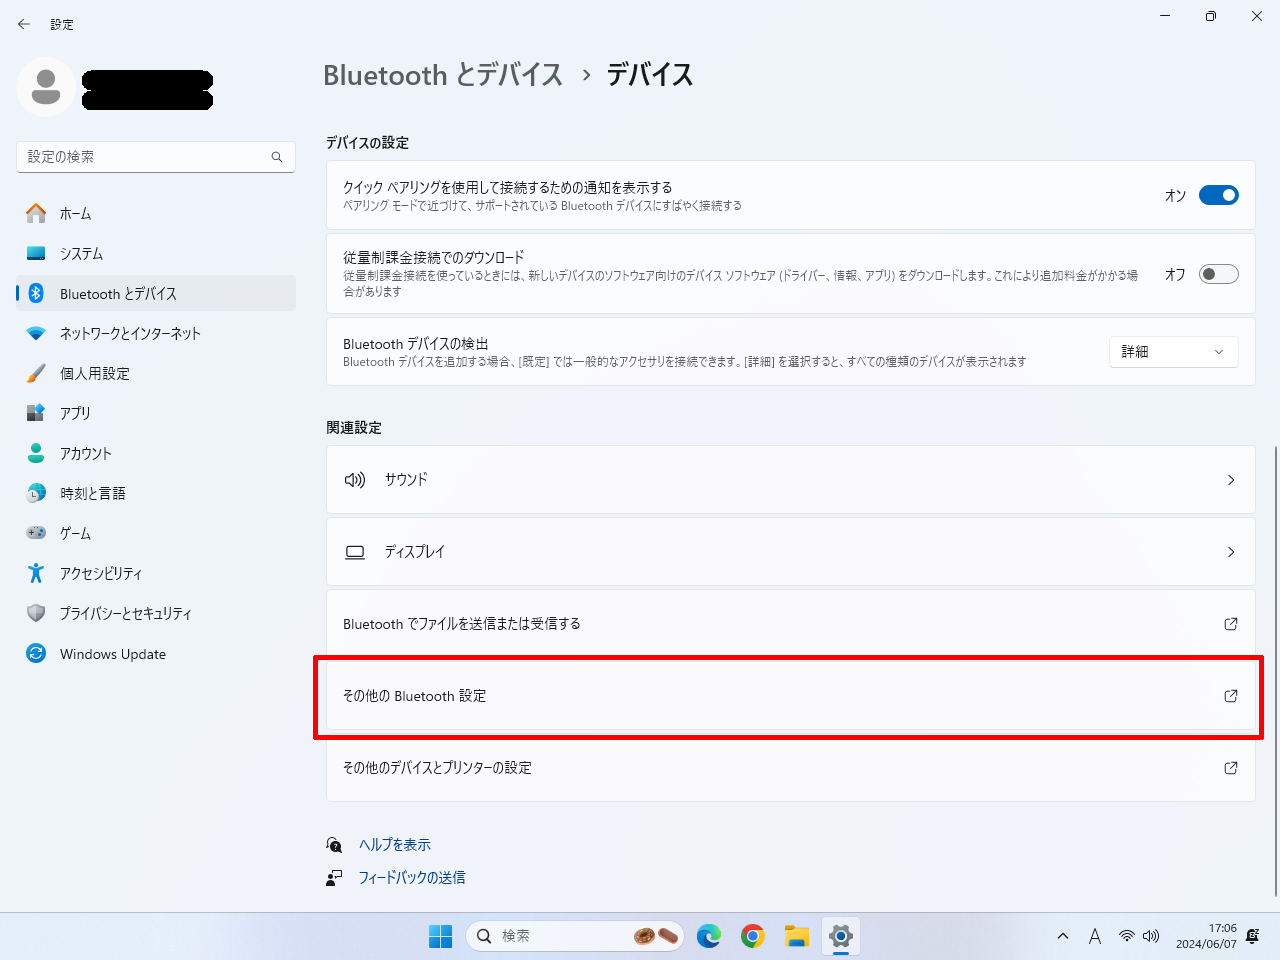Open プライバシーとセキュリティ settings page
Image resolution: width=1280 pixels, height=960 pixels.
pyautogui.click(x=156, y=613)
